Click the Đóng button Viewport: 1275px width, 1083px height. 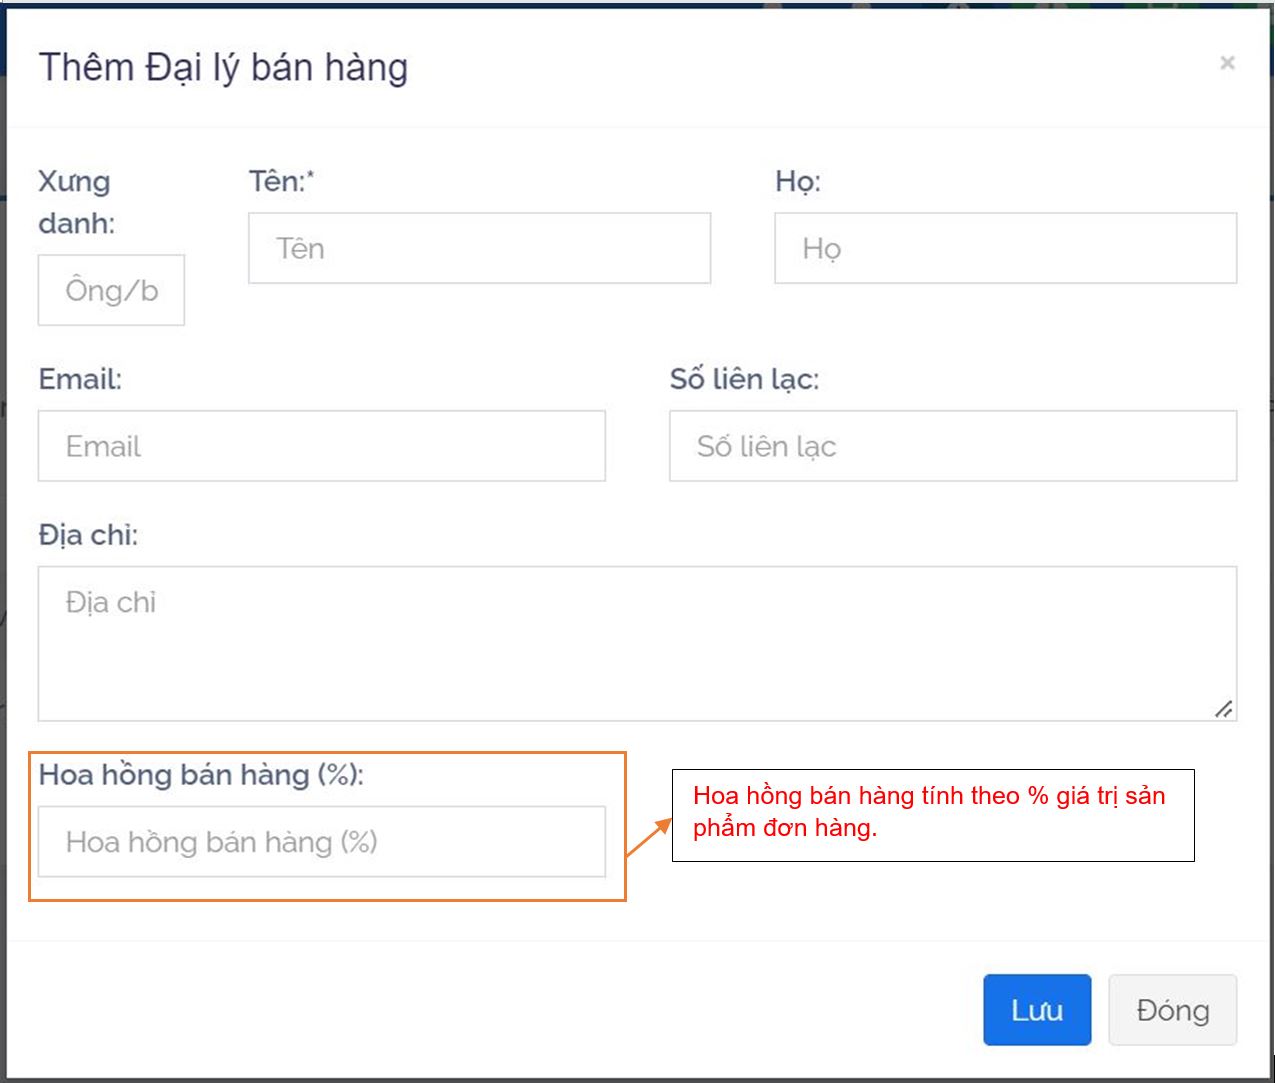[1172, 1010]
